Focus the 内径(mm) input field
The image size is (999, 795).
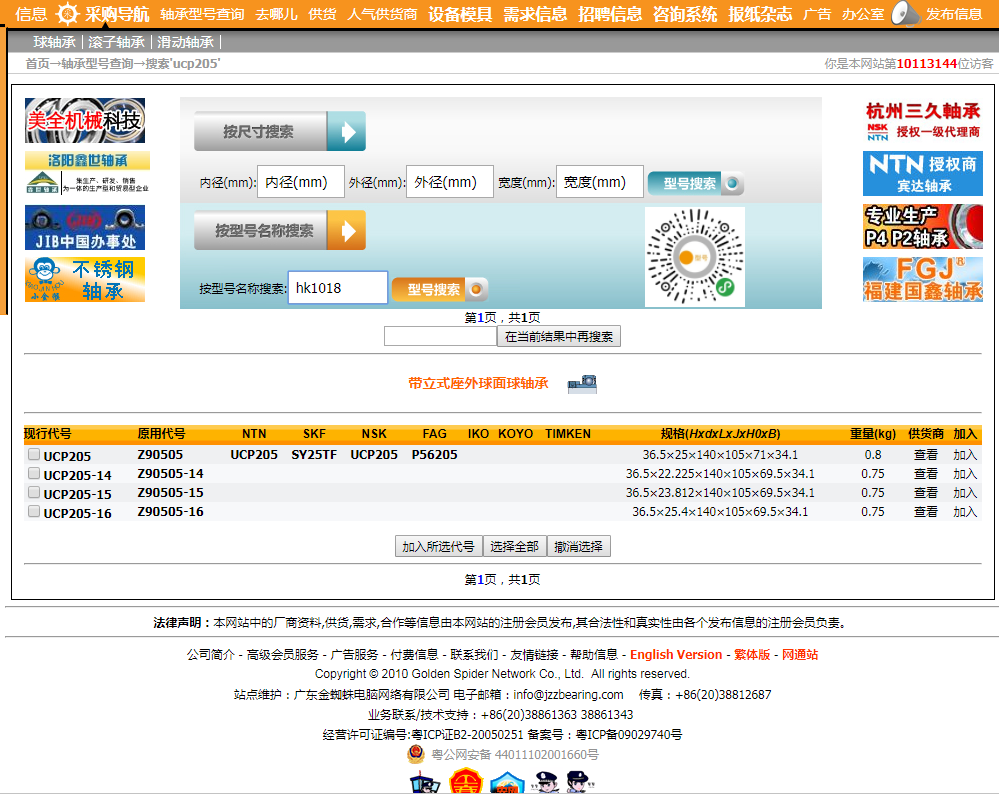click(301, 182)
